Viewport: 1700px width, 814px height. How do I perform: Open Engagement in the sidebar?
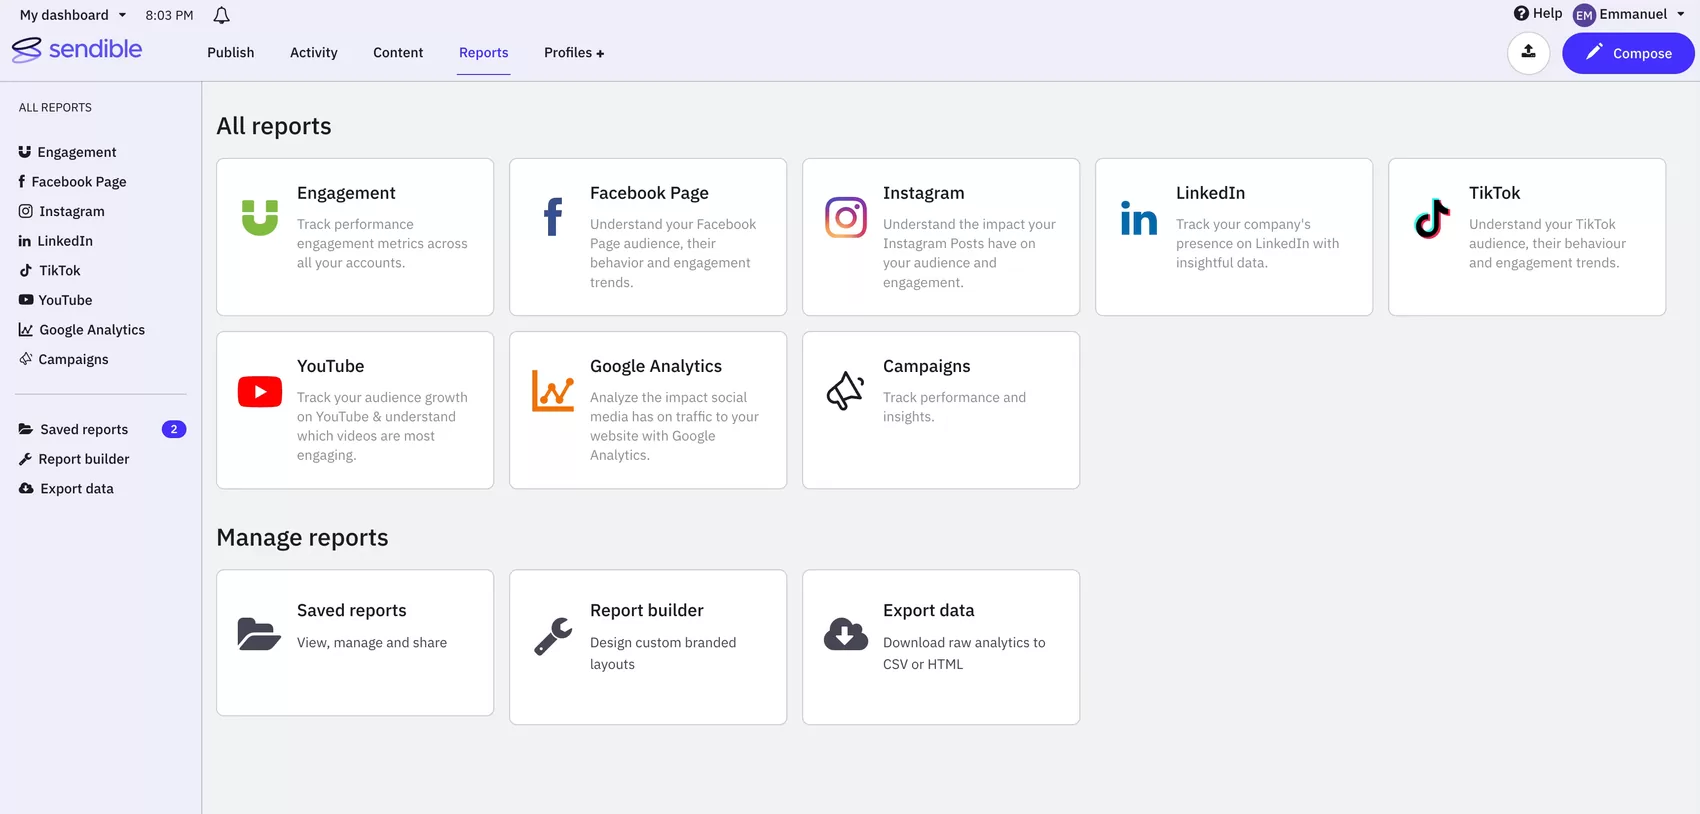coord(77,152)
